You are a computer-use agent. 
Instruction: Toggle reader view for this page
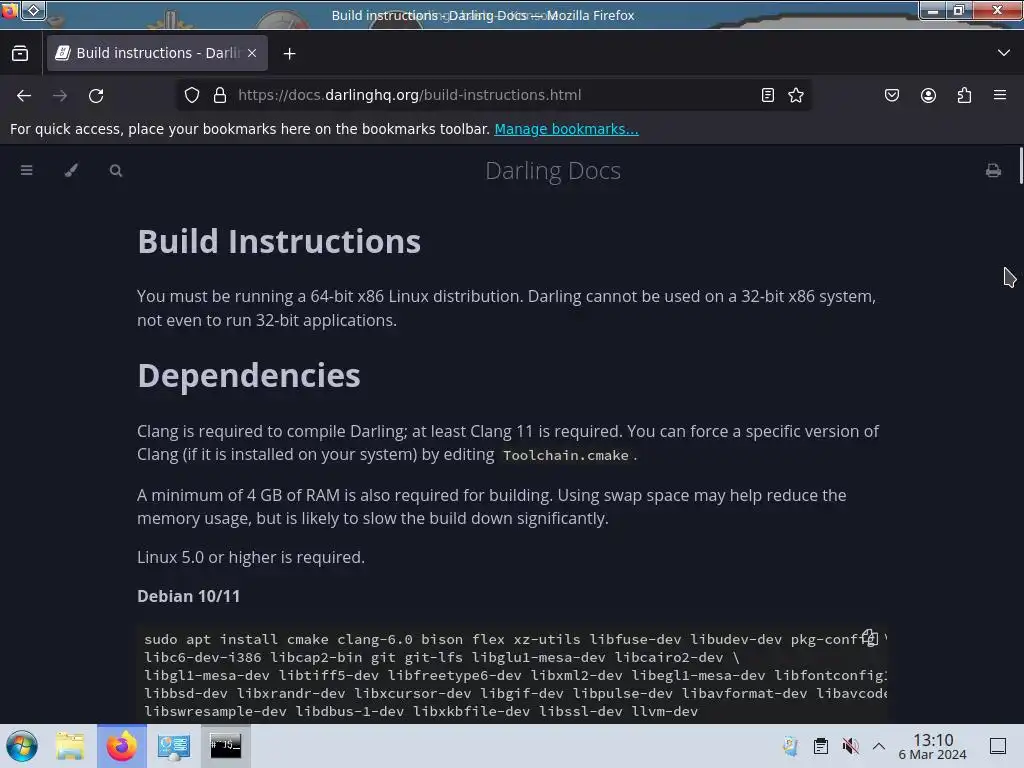pyautogui.click(x=768, y=95)
